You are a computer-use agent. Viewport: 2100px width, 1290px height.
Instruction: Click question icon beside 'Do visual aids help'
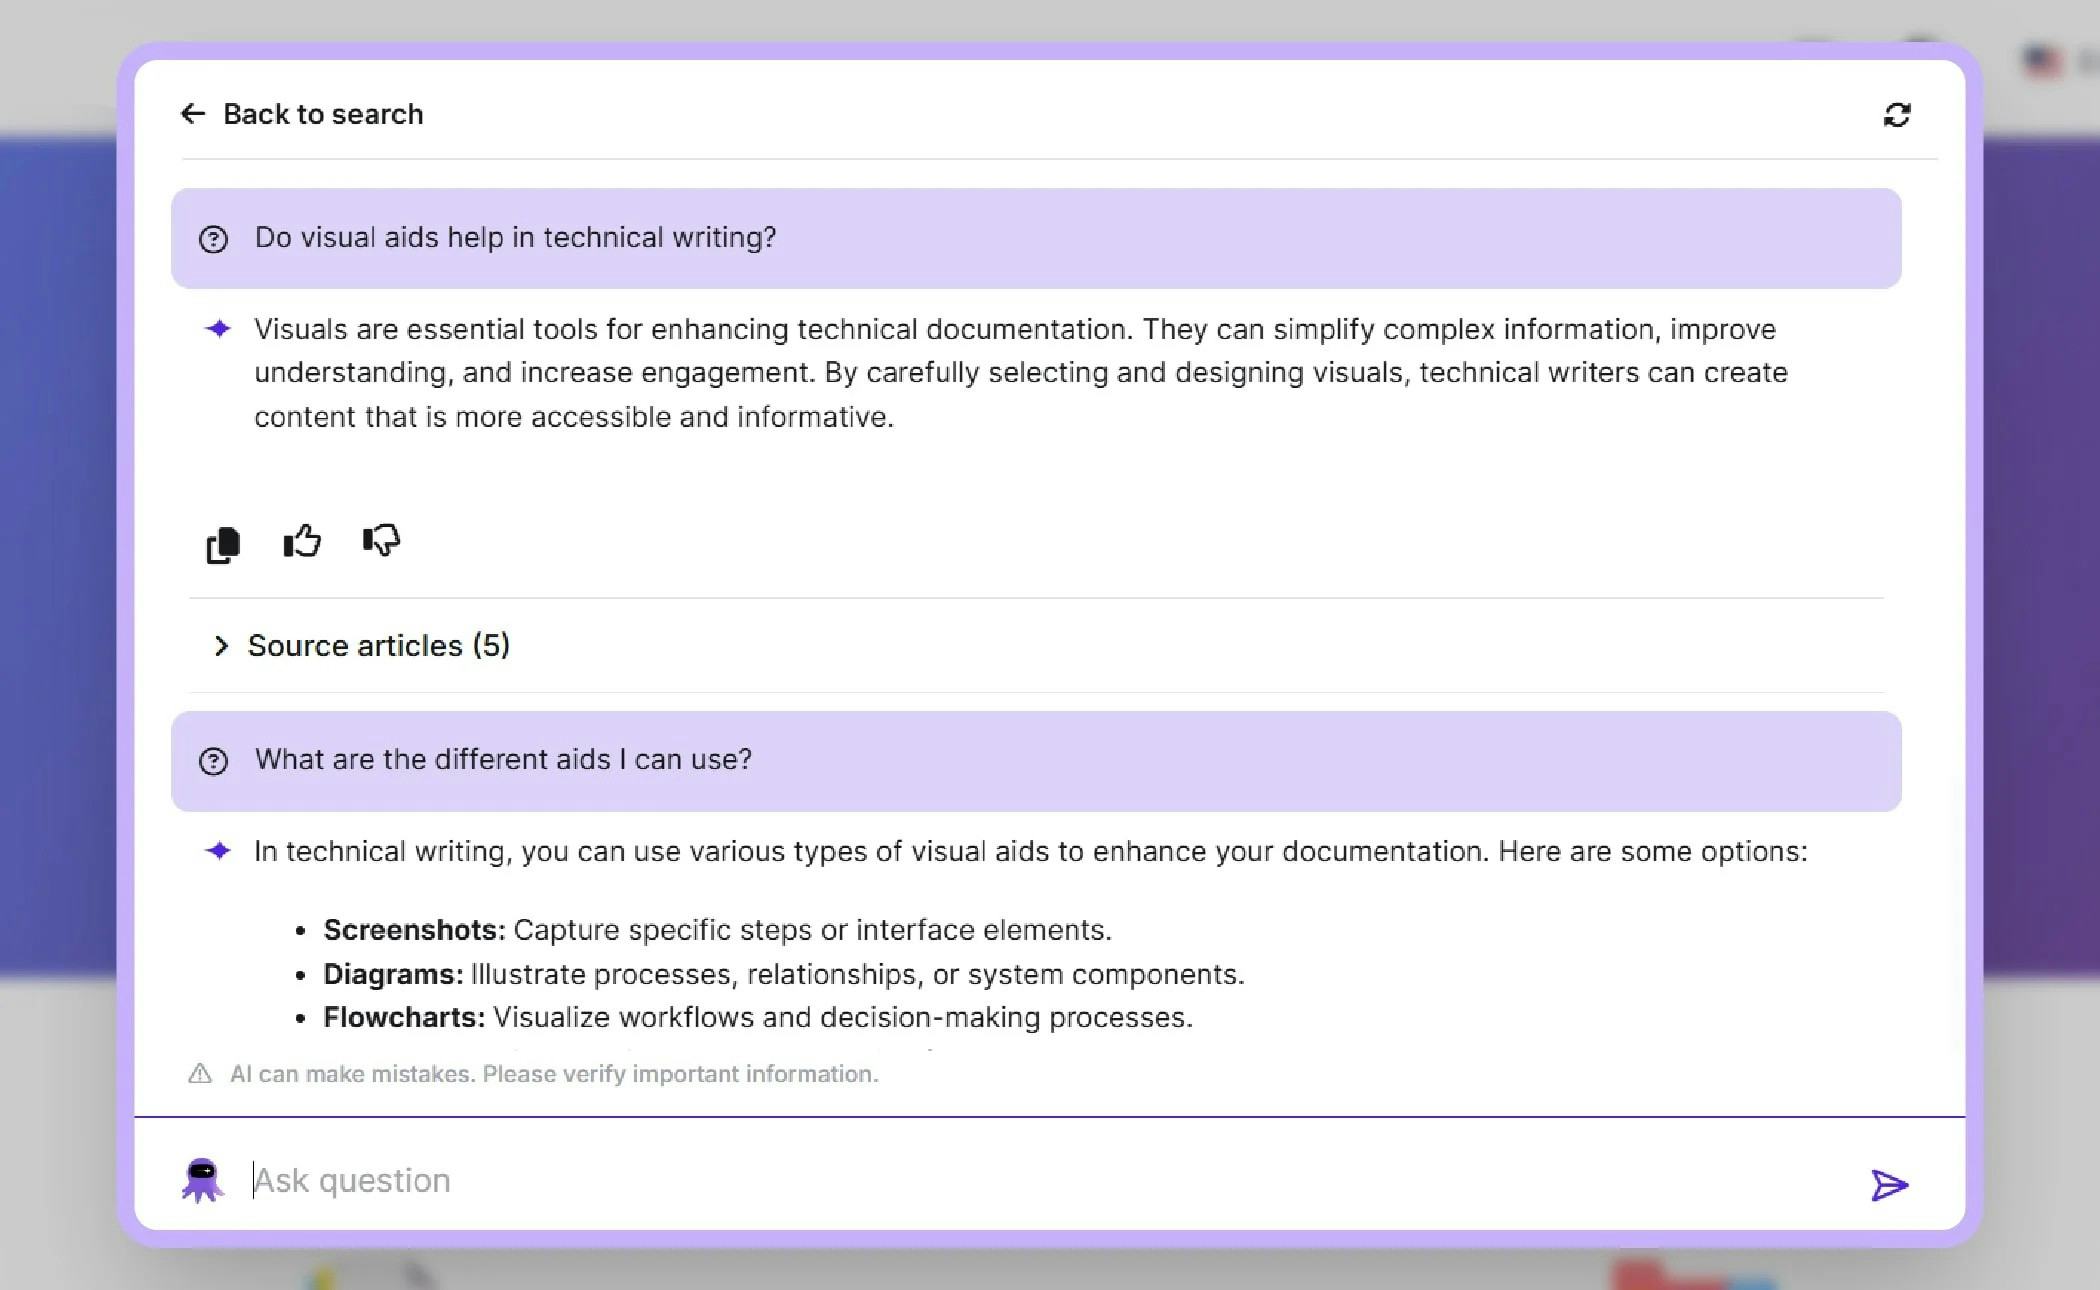[x=213, y=239]
